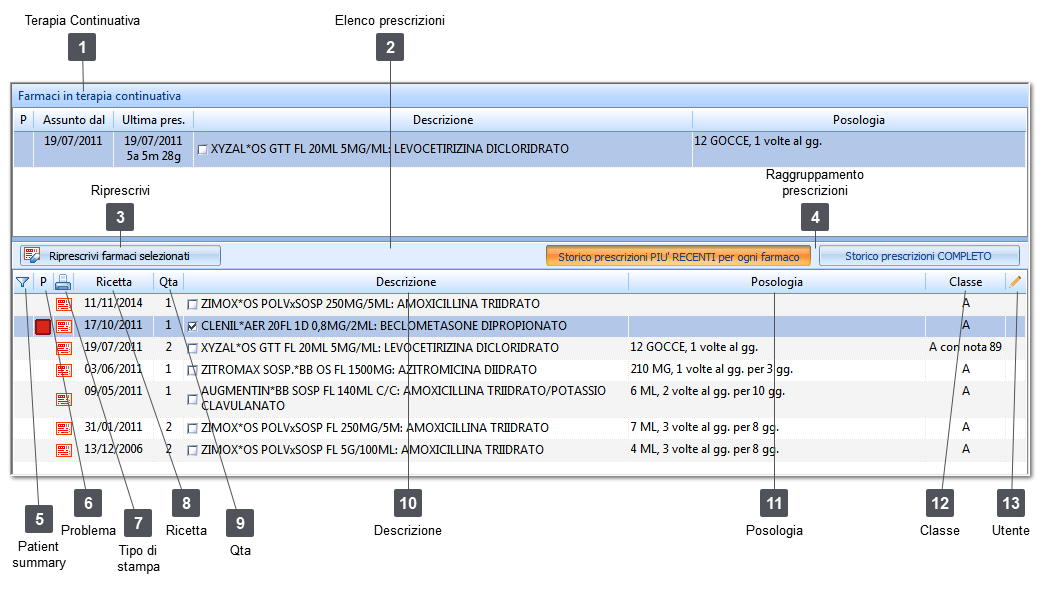Check XYZAL box in prescription history list
Screen dimensions: 1046x590
click(x=192, y=348)
